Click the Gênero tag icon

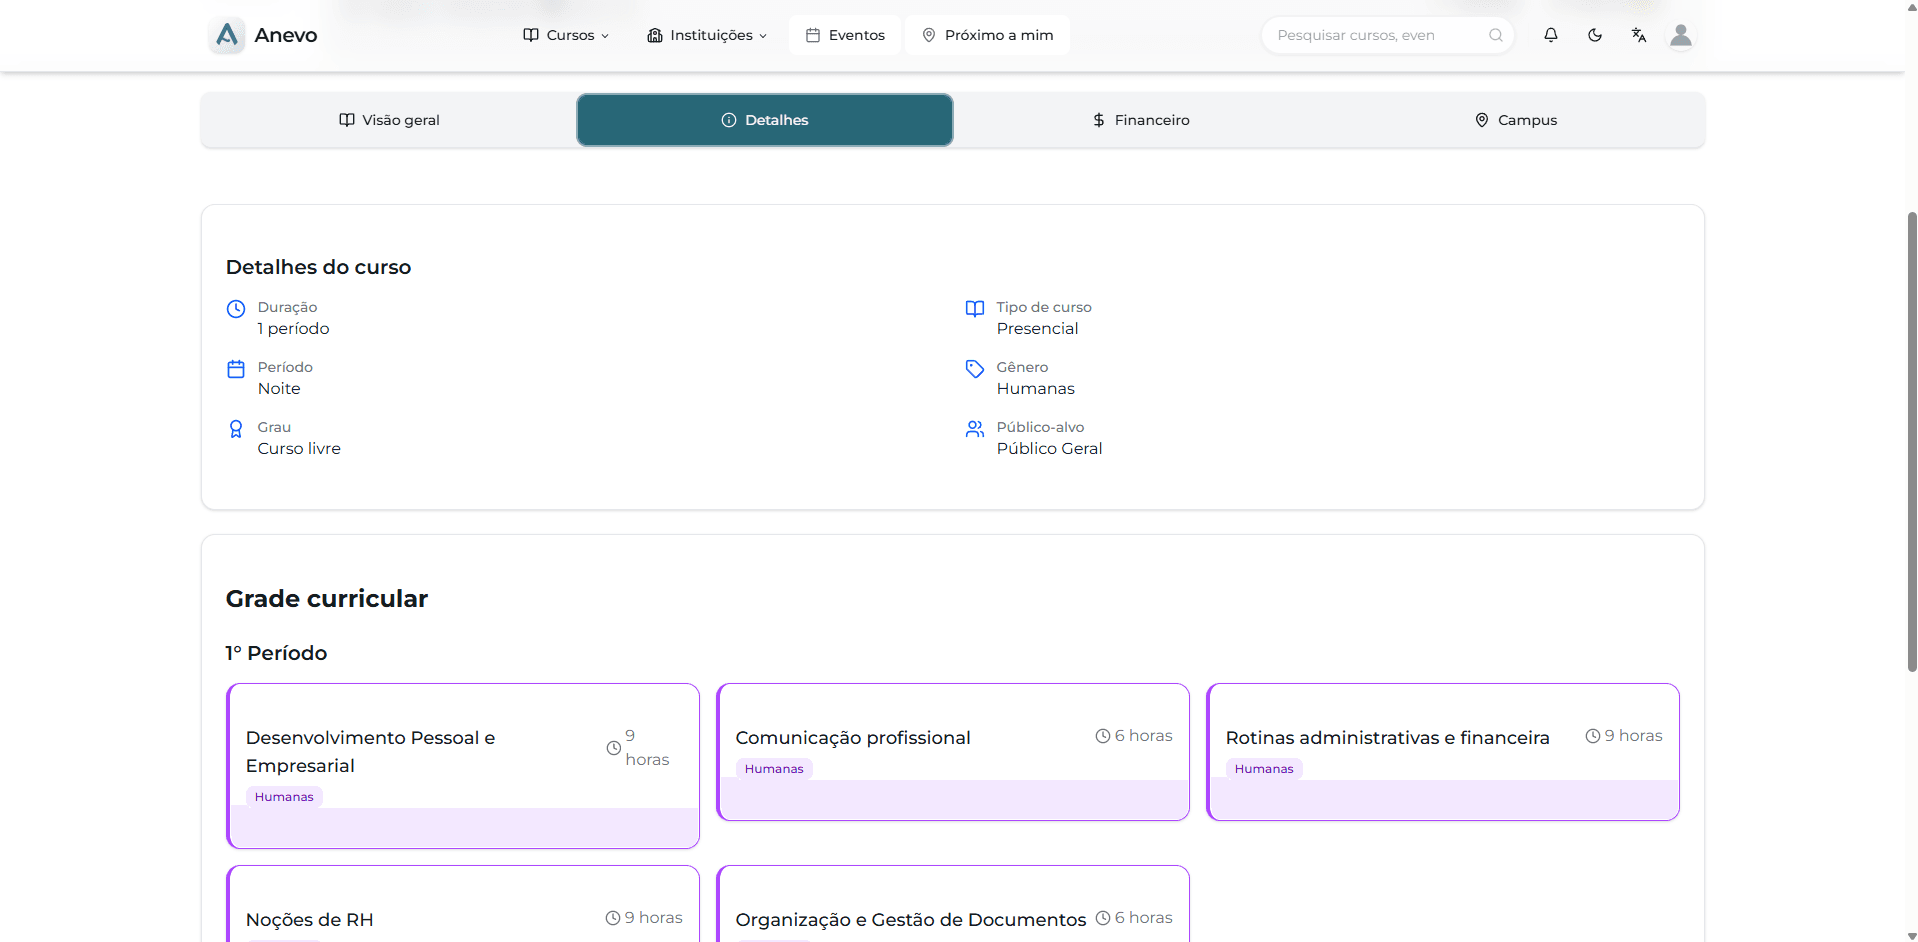[x=975, y=369]
